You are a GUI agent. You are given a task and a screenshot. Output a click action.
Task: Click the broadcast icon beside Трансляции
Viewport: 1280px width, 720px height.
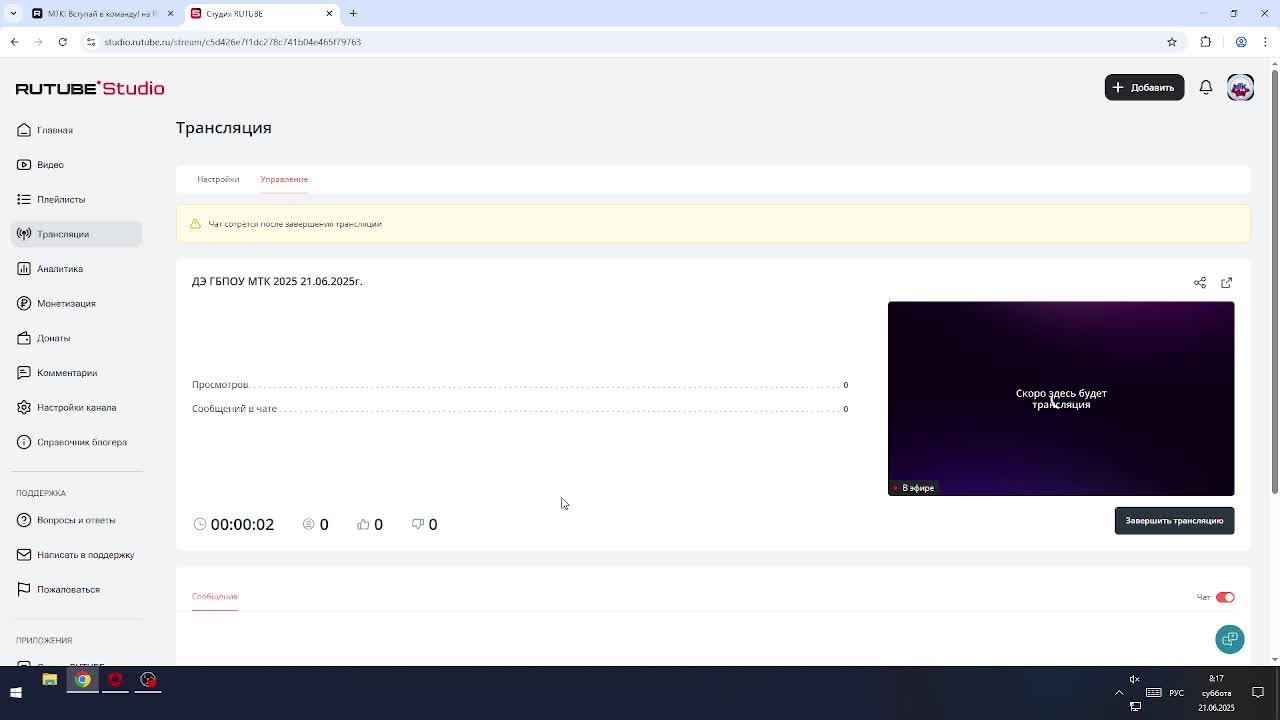[x=24, y=234]
